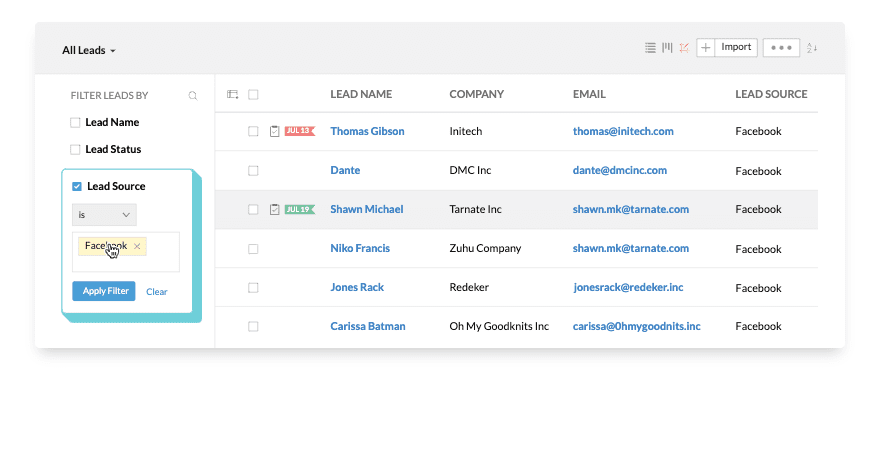Click COMPANY column header

[477, 94]
